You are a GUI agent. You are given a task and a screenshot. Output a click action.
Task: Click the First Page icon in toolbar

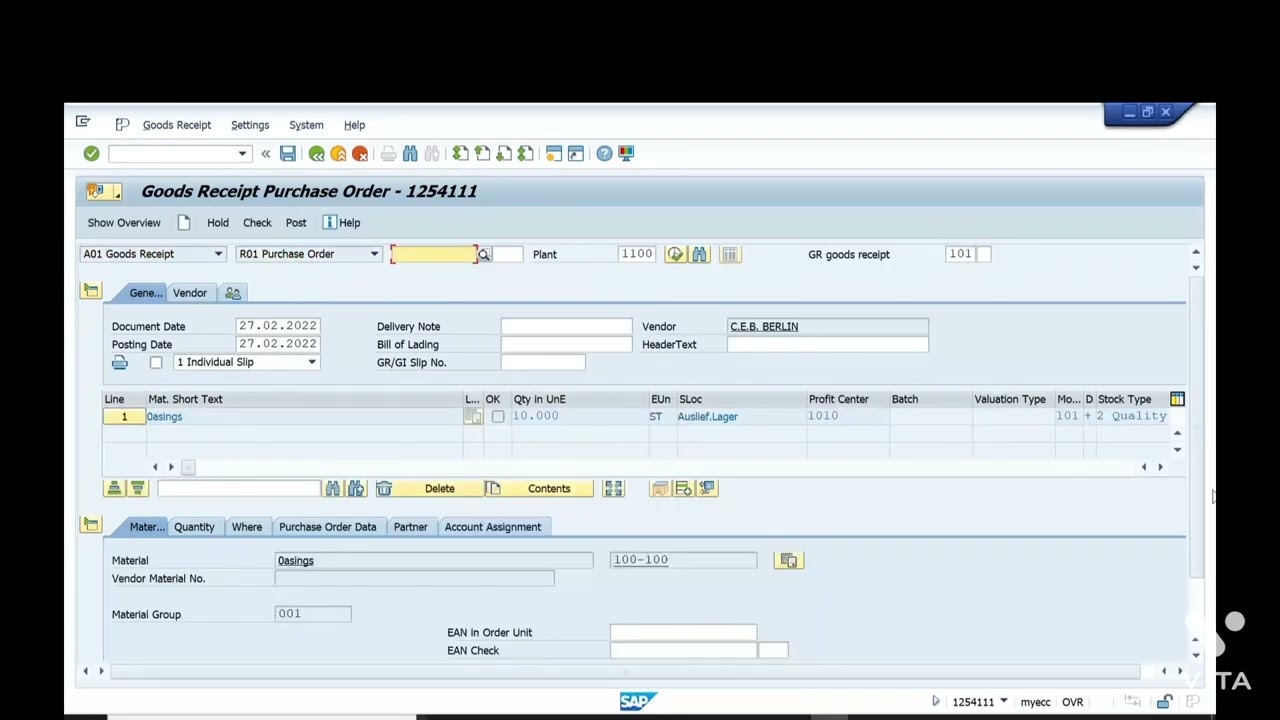coord(460,153)
